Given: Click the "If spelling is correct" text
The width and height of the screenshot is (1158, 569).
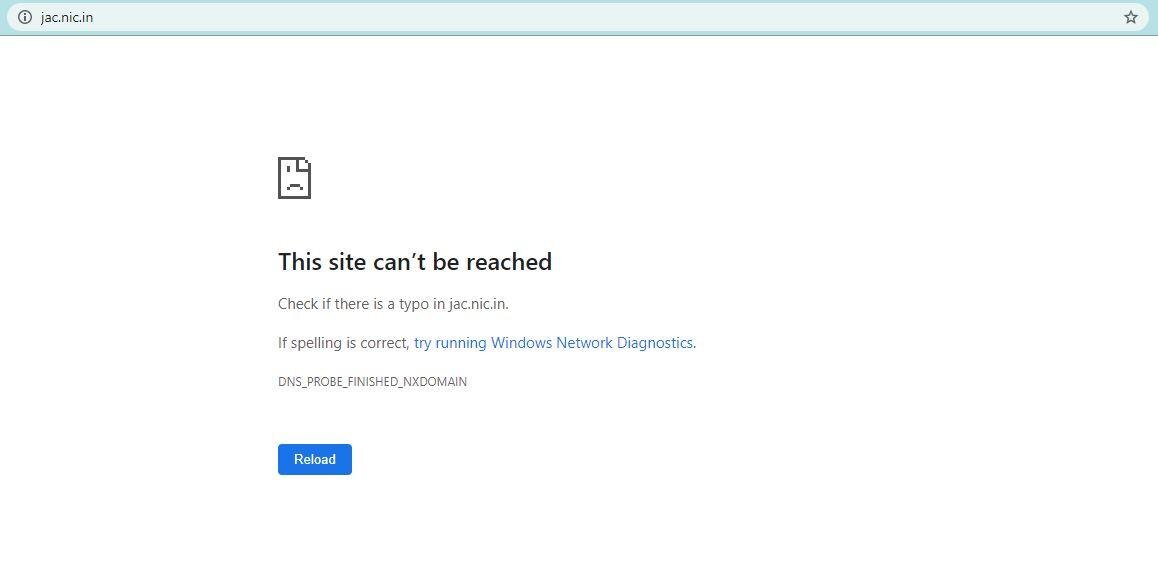Looking at the screenshot, I should tap(343, 343).
